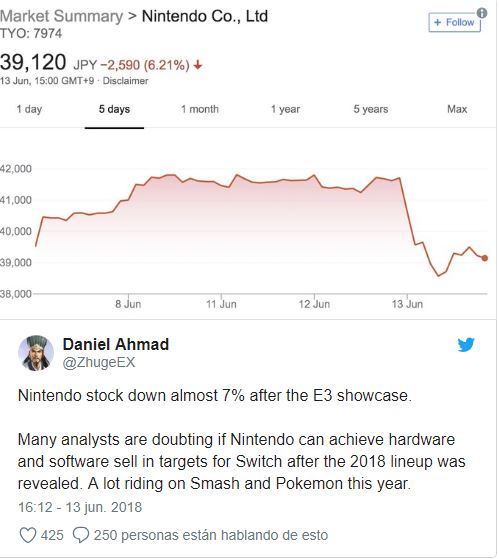499x559 pixels.
Task: Click Daniel Ahmad's profile avatar
Action: (x=36, y=353)
